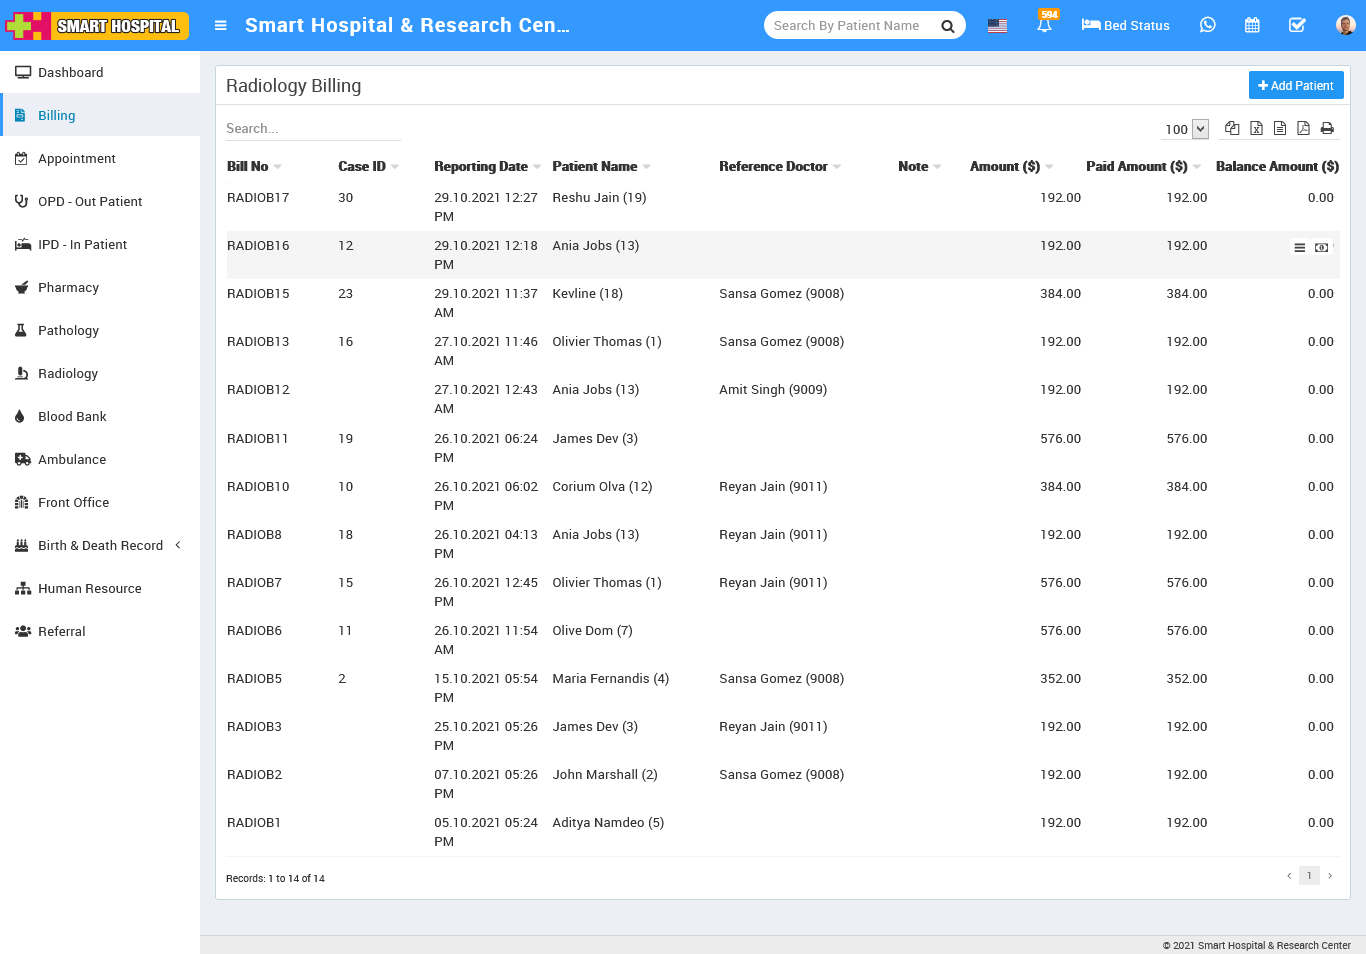Click doctor Amit Singh (9009)
This screenshot has width=1366, height=954.
click(x=773, y=390)
